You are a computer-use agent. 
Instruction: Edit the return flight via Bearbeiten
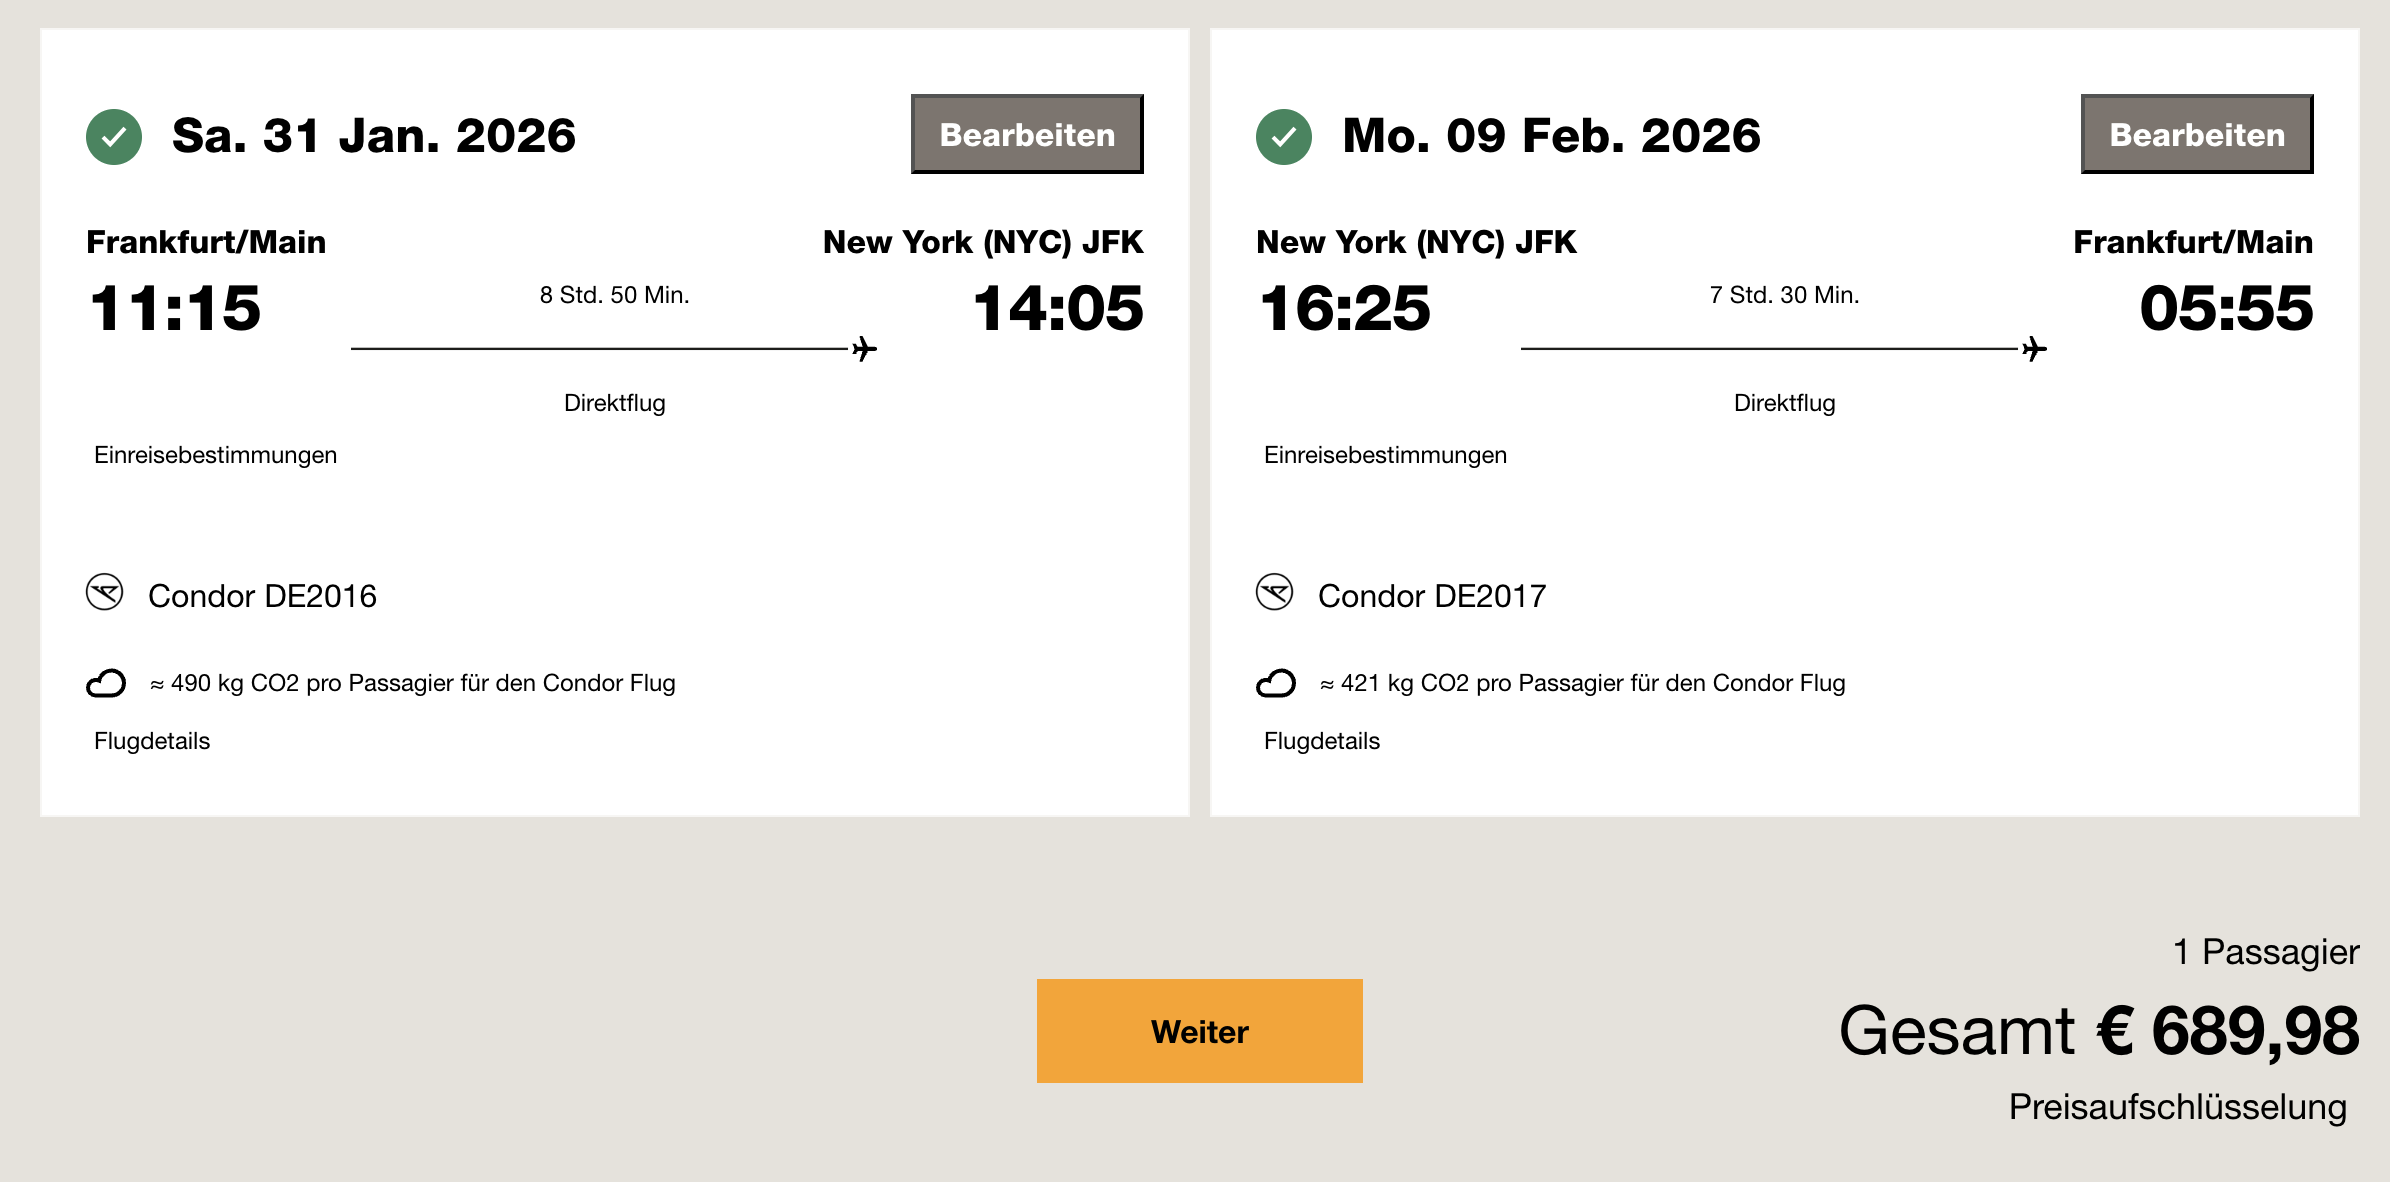pos(2197,134)
